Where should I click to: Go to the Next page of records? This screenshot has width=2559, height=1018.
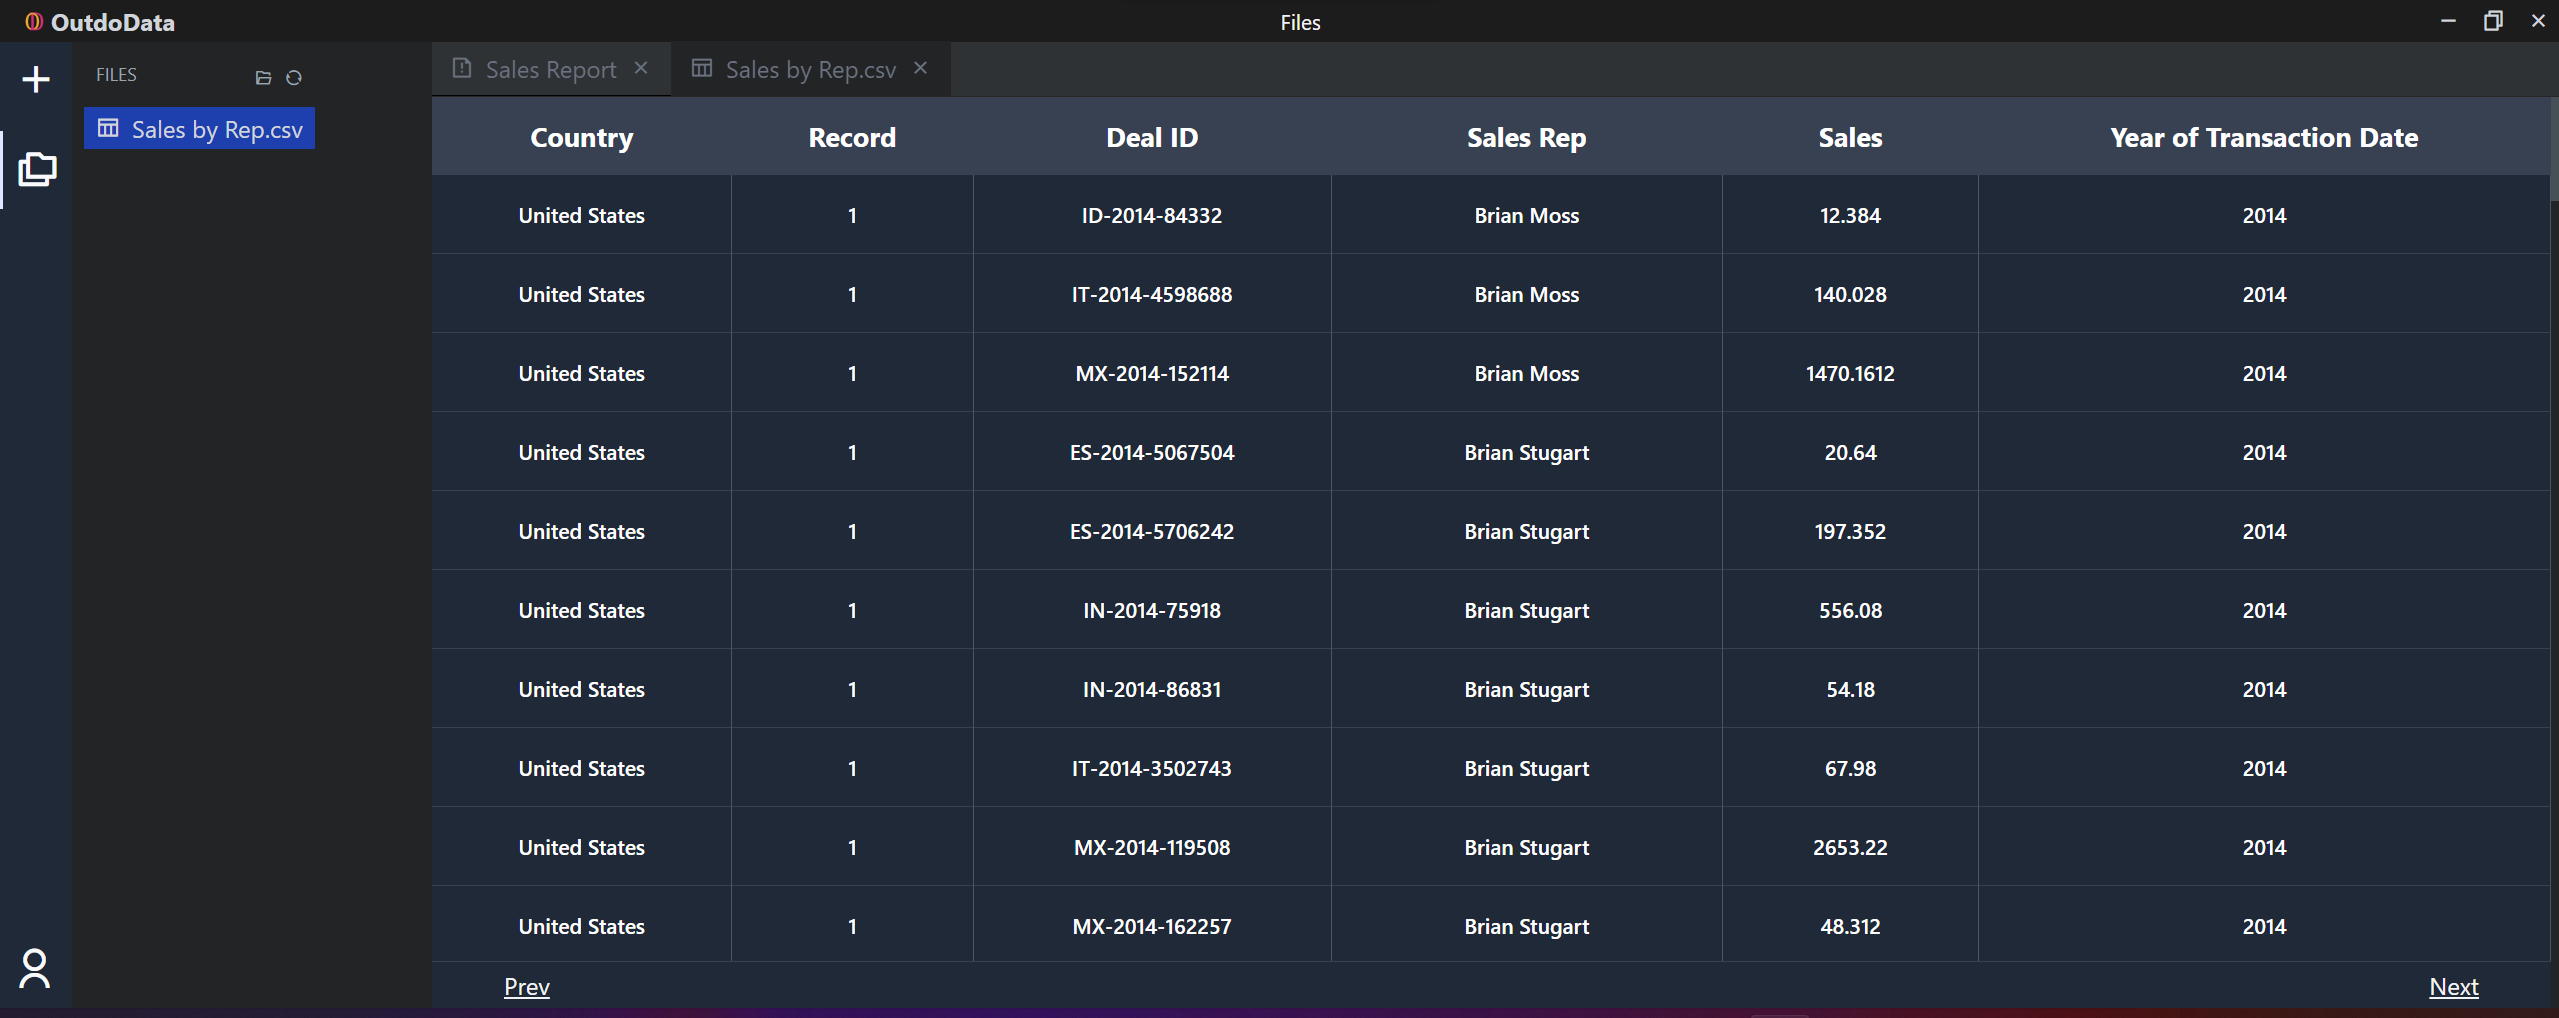click(x=2454, y=987)
